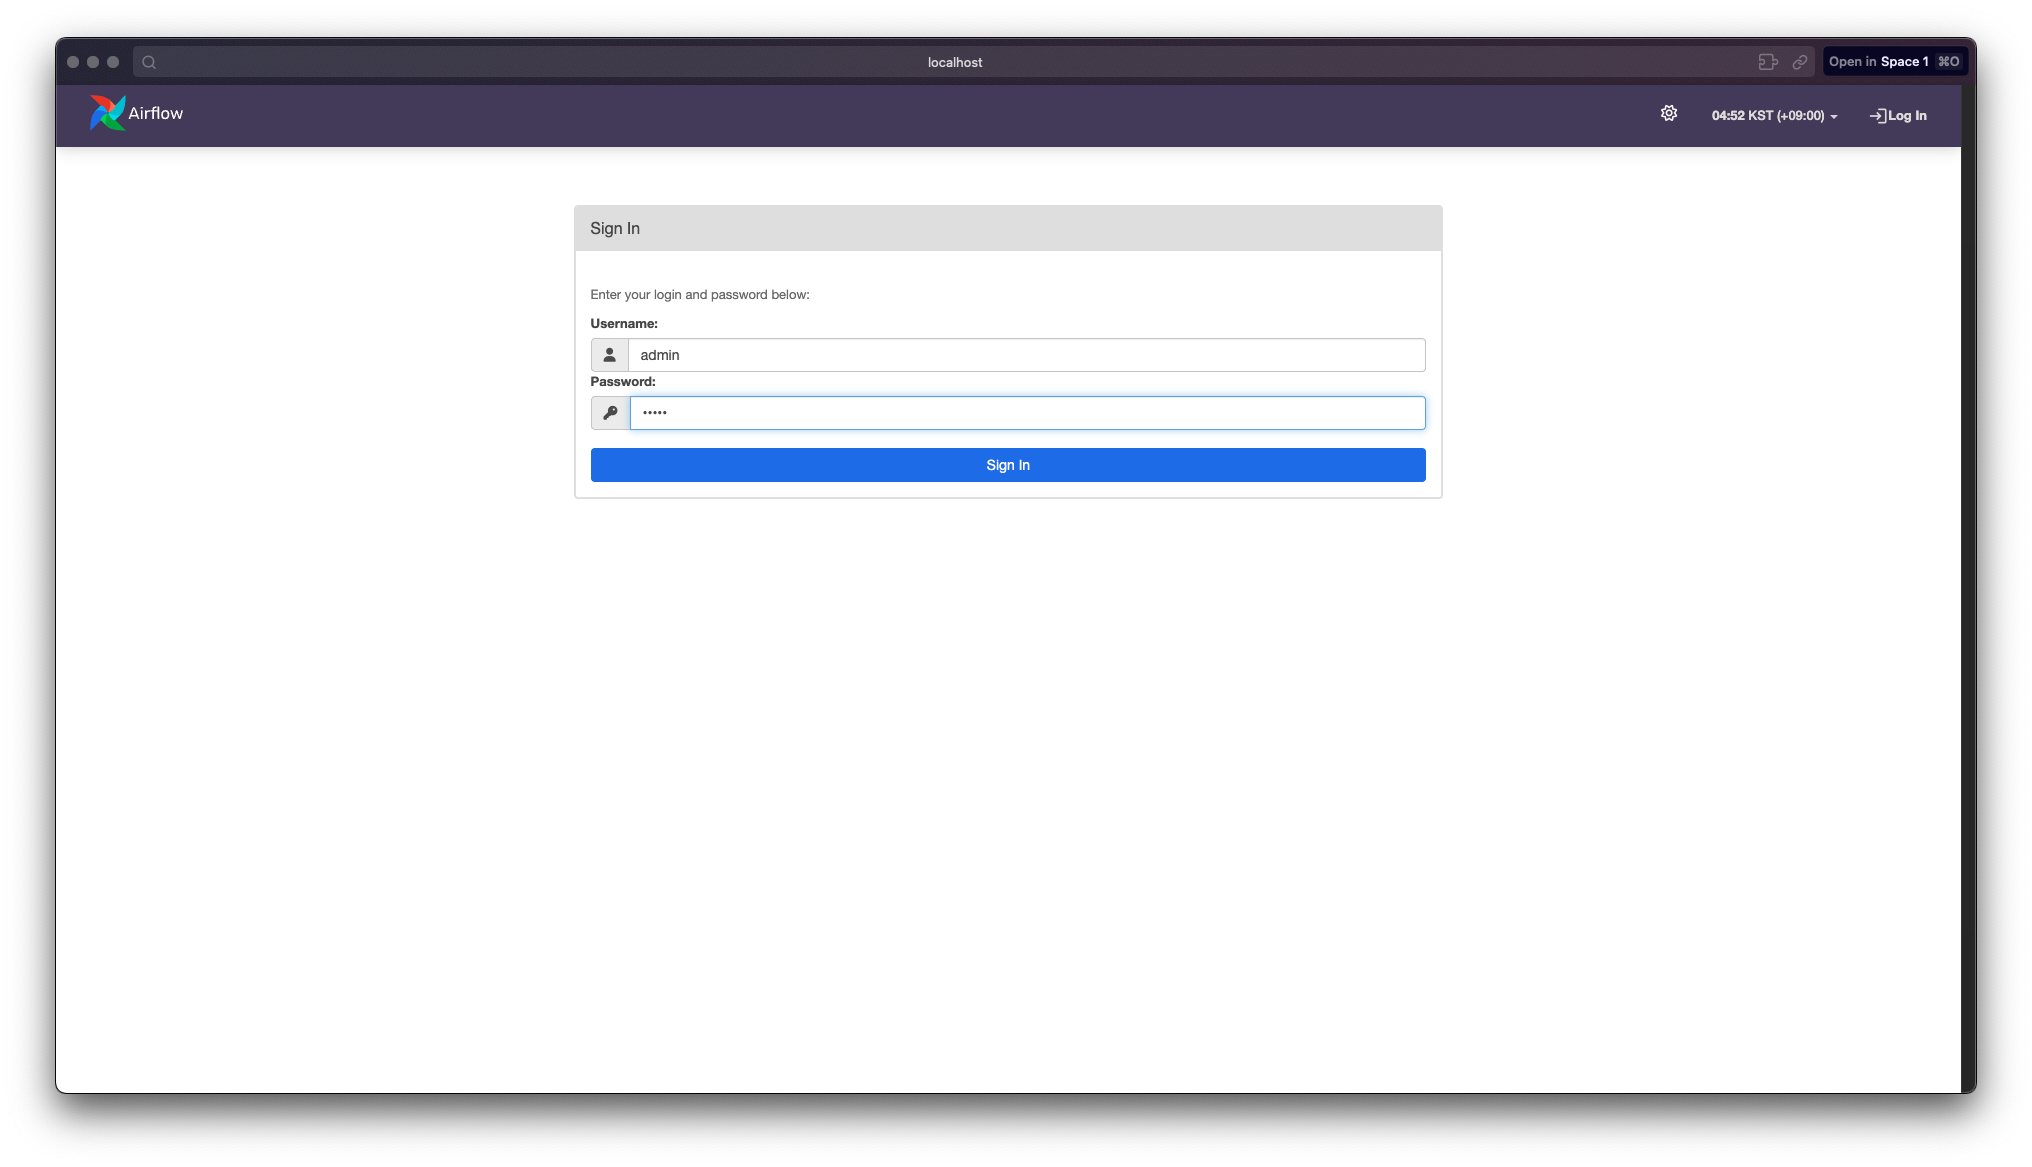Click the Username: label

(624, 324)
